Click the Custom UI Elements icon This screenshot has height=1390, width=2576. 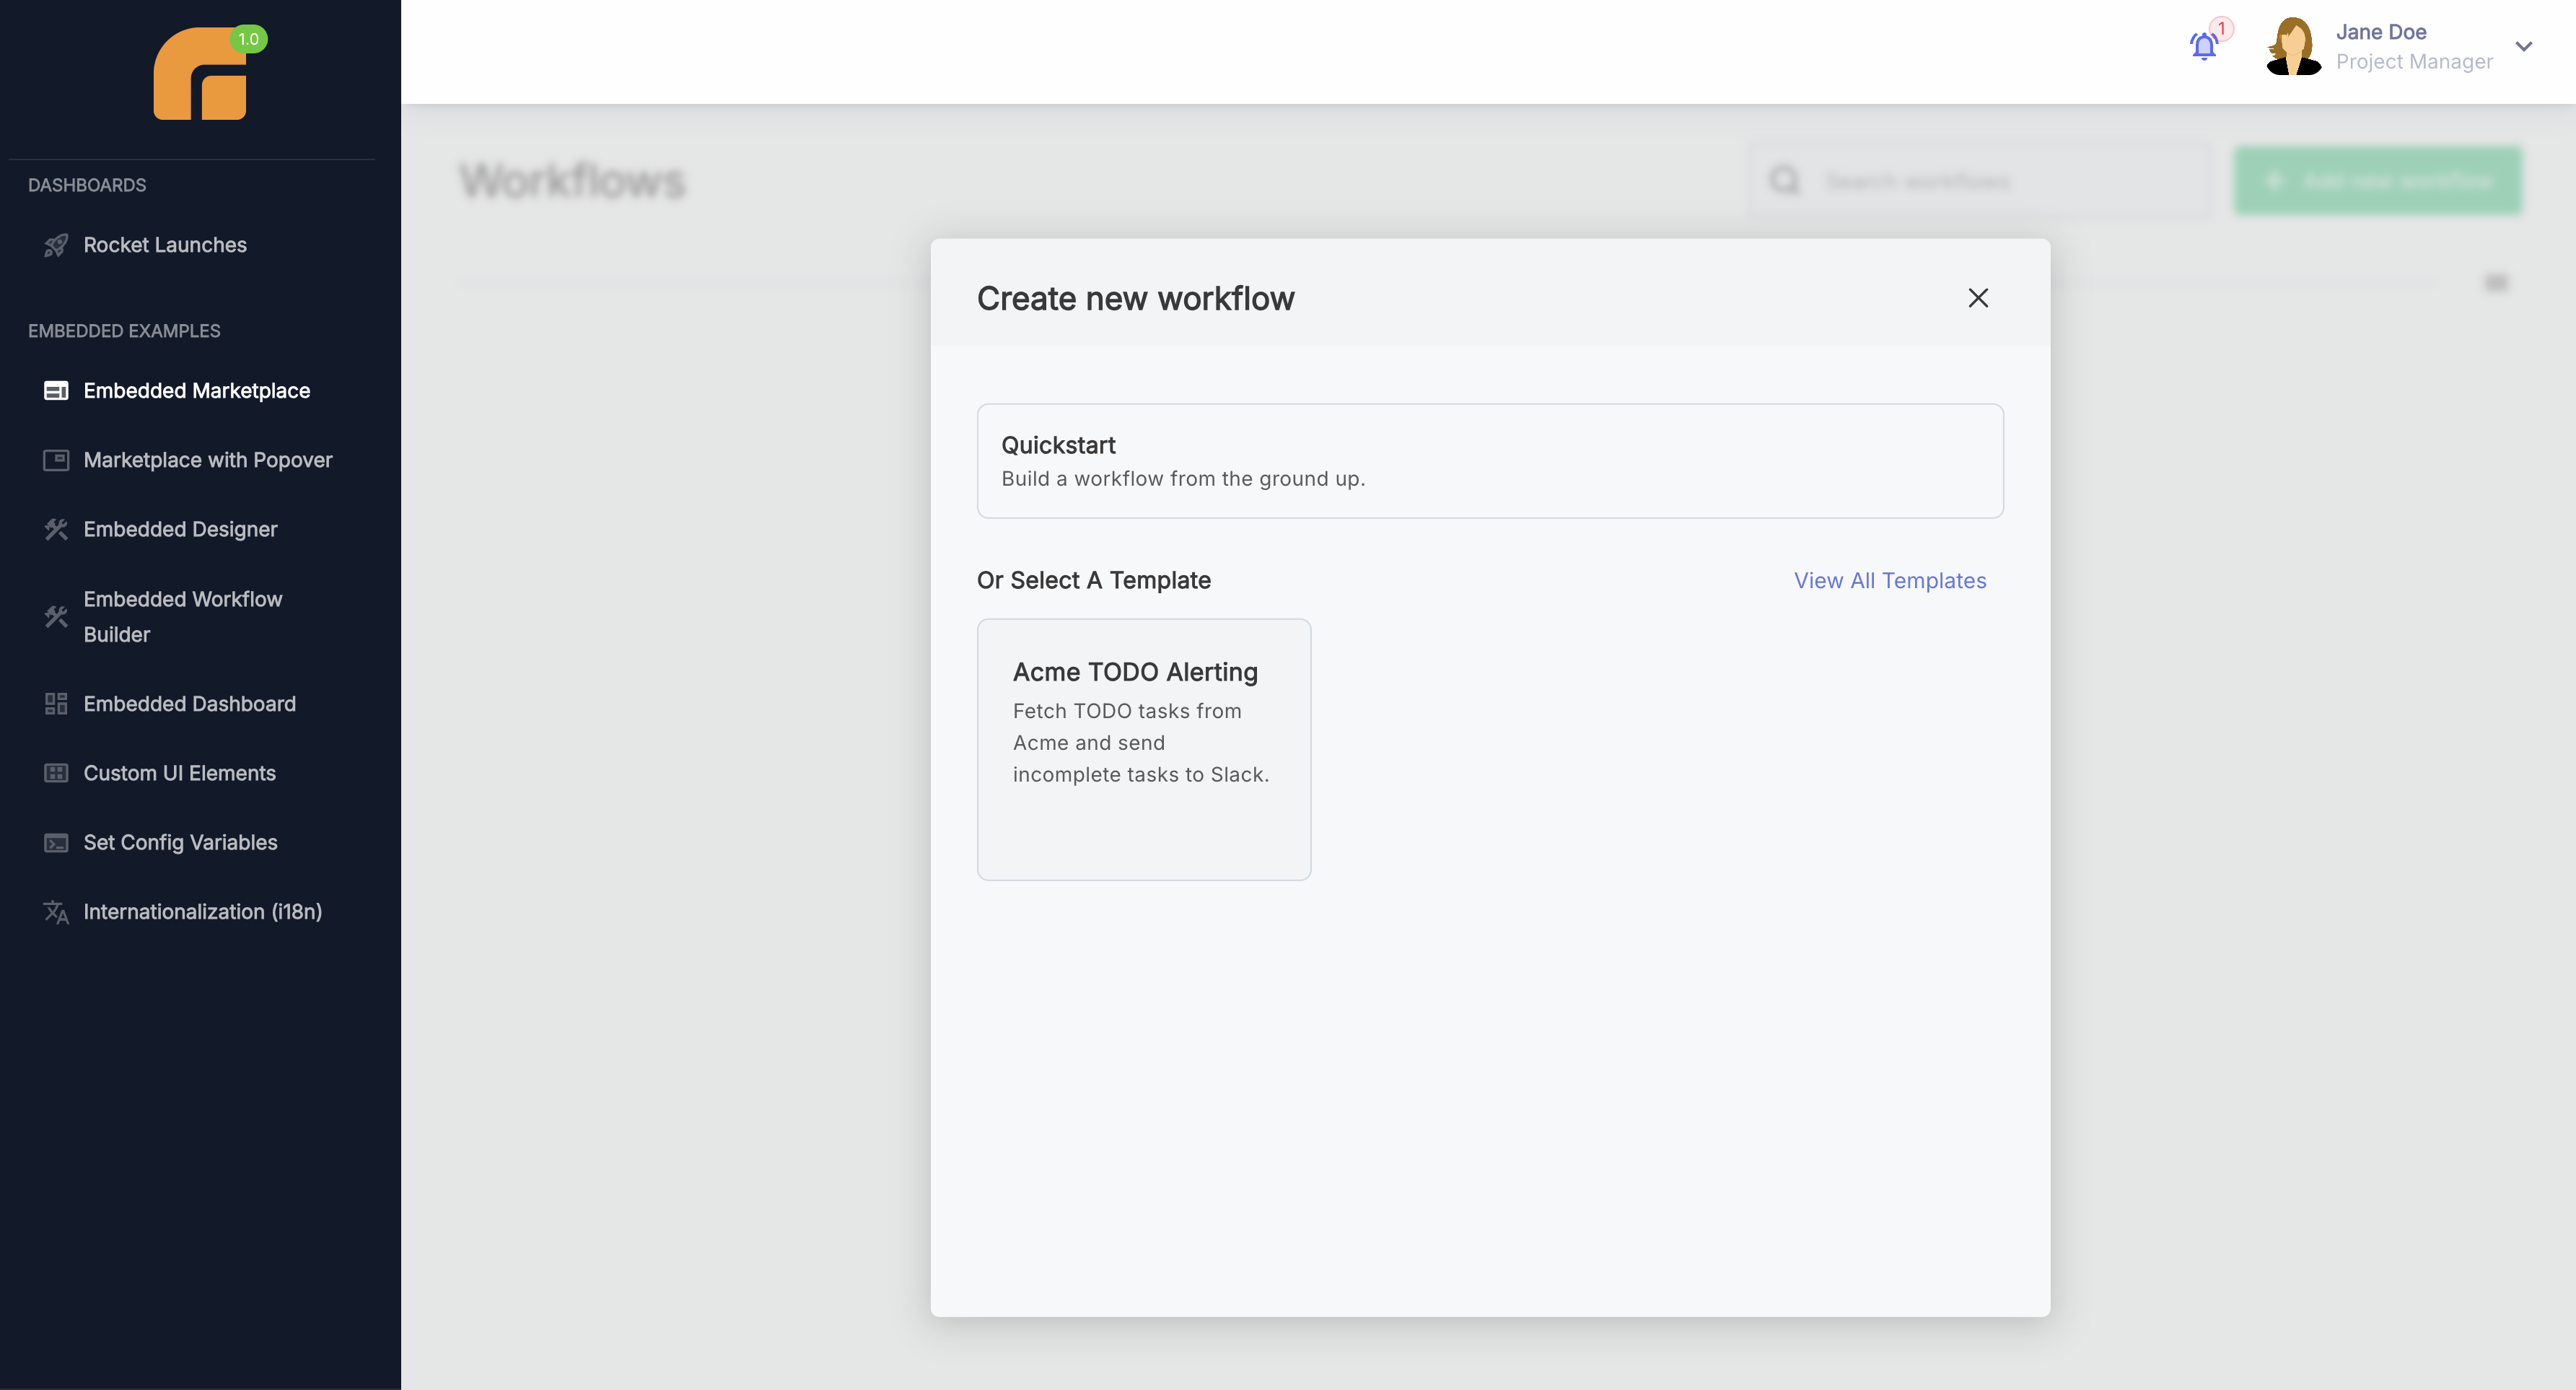[56, 772]
